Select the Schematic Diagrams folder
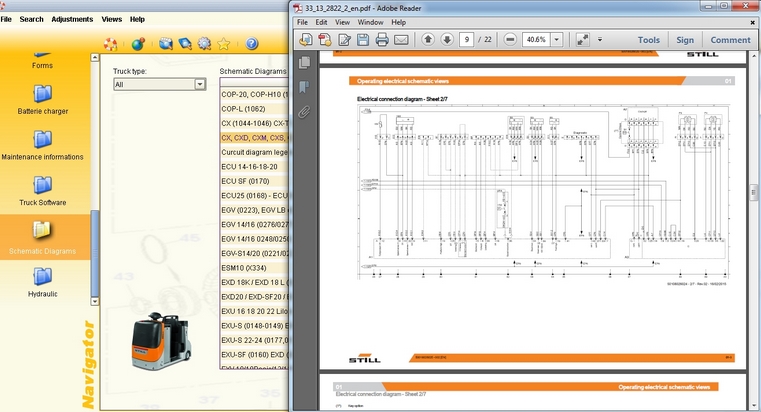This screenshot has width=761, height=412. (42, 238)
